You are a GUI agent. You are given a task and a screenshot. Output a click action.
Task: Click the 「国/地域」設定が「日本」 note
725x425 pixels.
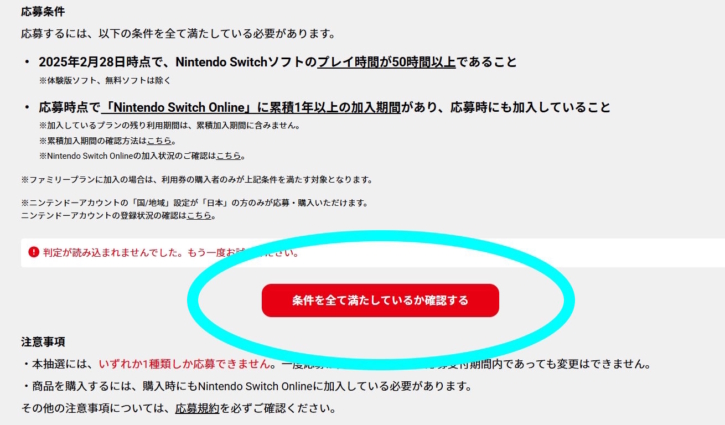coord(194,203)
